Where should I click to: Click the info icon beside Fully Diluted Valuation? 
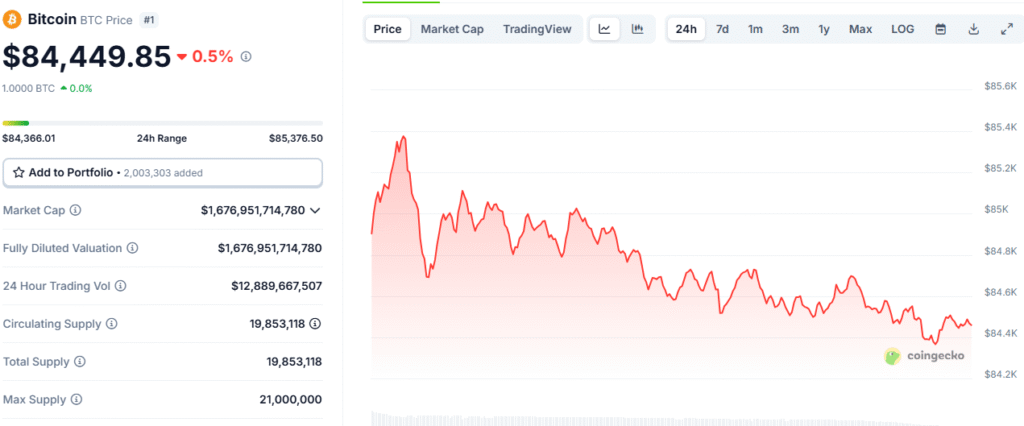pyautogui.click(x=133, y=248)
